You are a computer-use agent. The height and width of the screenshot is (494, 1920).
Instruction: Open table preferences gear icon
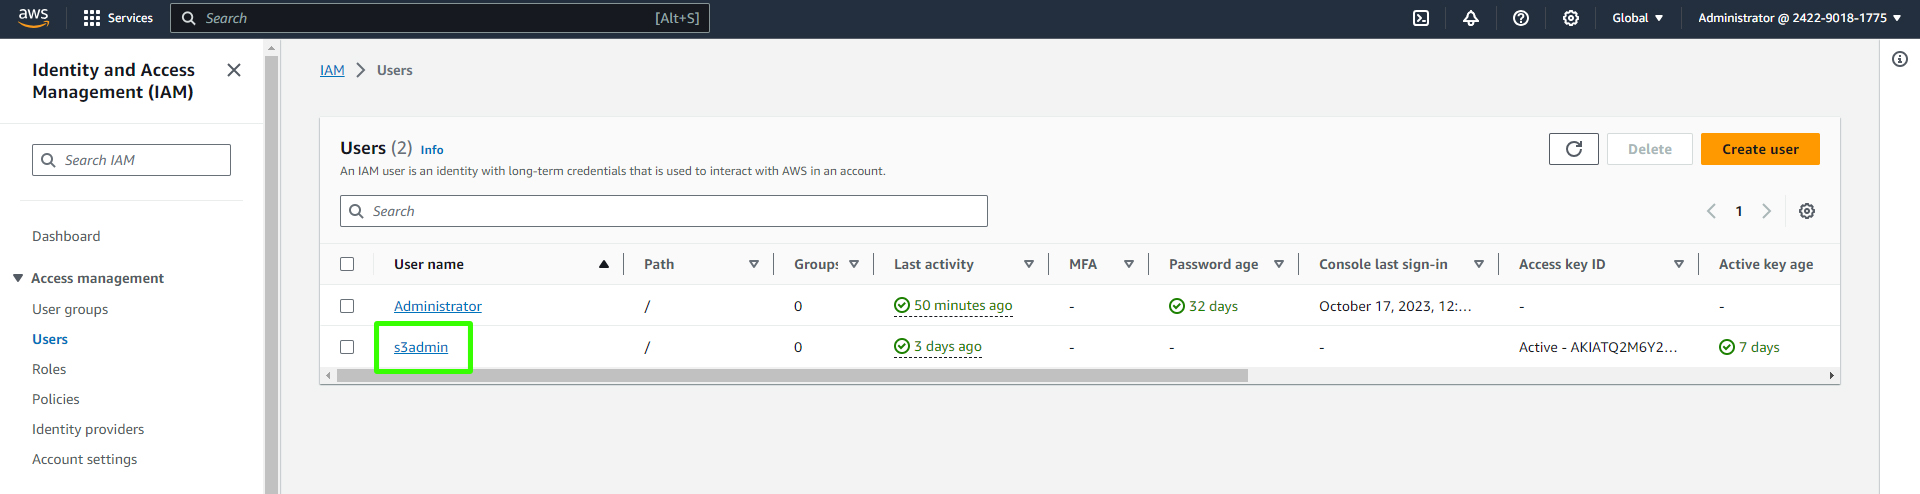point(1807,211)
